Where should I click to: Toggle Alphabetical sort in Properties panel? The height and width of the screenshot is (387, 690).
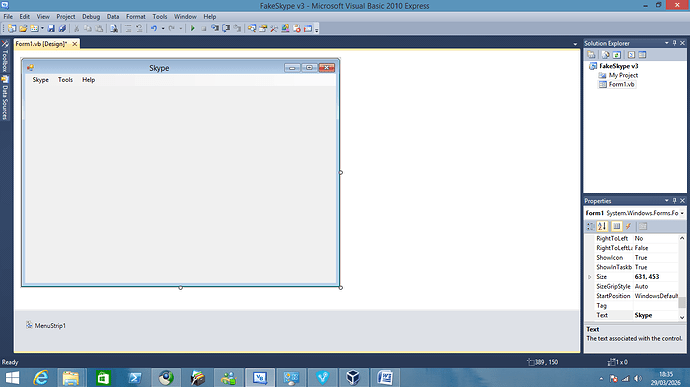(602, 226)
